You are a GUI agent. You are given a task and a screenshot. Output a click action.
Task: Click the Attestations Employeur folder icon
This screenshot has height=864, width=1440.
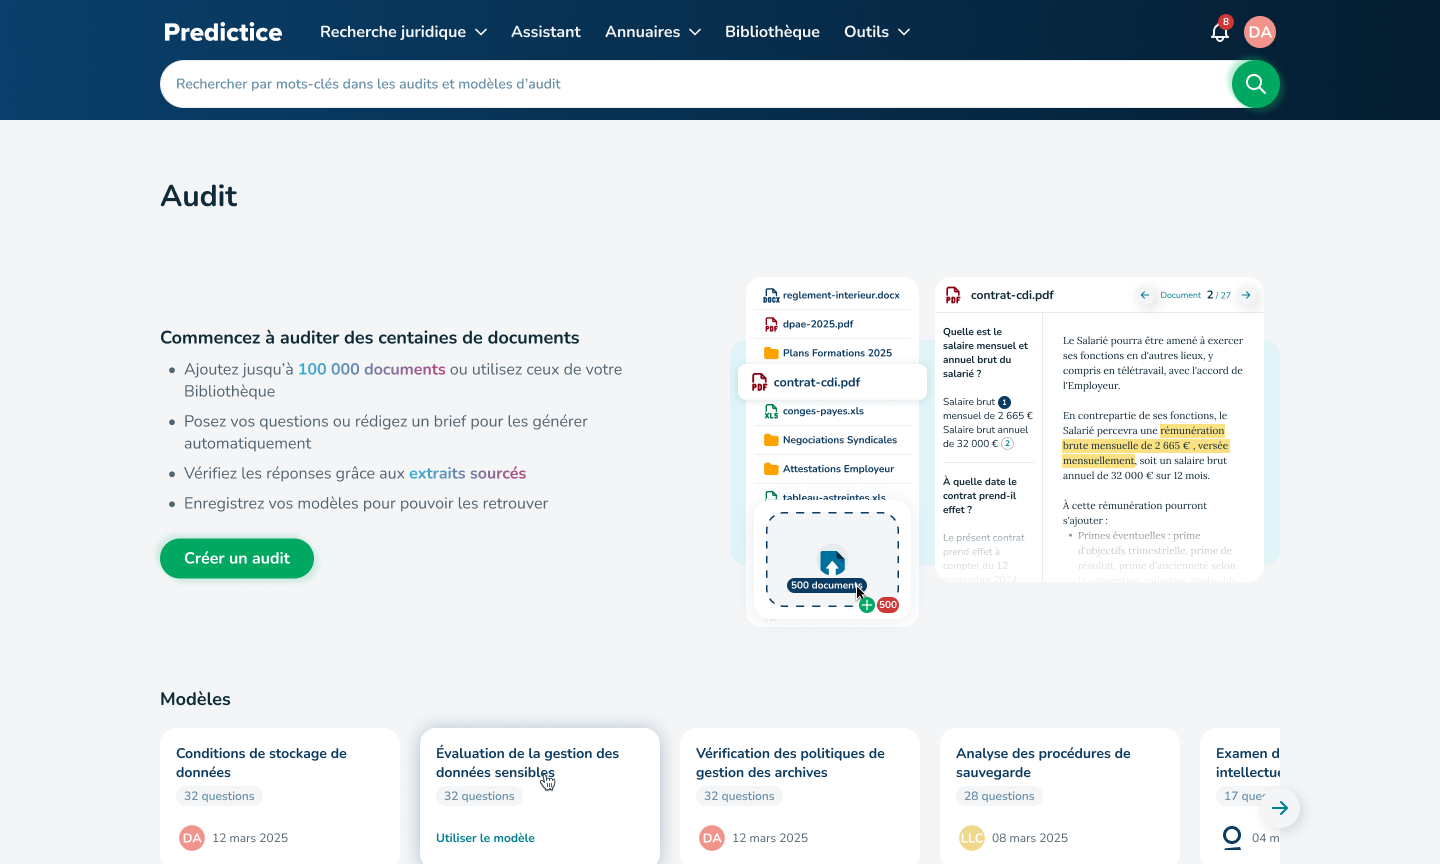click(771, 469)
